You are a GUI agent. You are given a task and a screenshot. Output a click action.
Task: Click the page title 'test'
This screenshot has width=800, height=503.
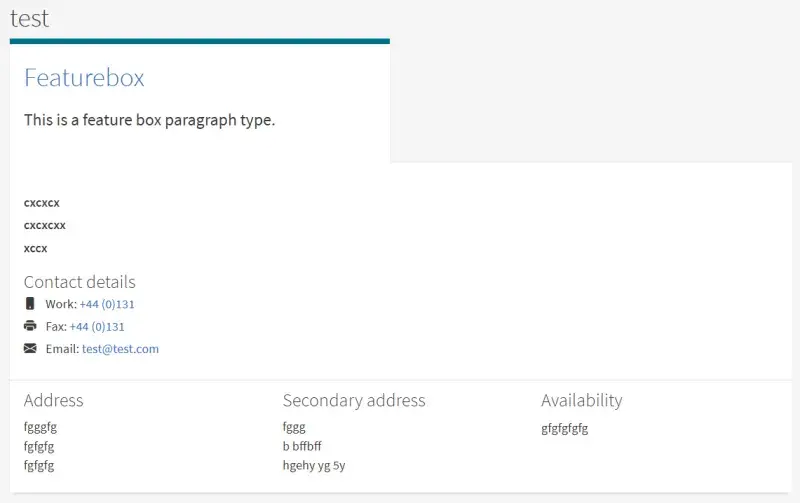pos(29,18)
